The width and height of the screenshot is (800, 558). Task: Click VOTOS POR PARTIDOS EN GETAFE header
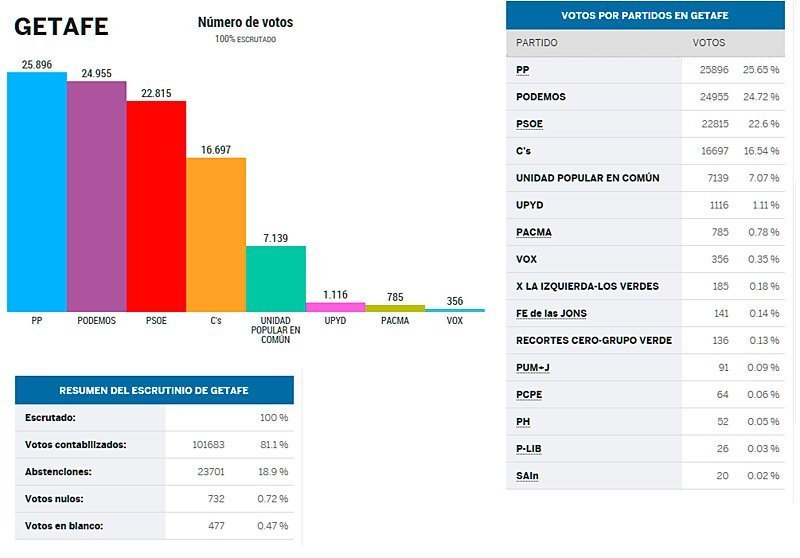click(x=645, y=16)
